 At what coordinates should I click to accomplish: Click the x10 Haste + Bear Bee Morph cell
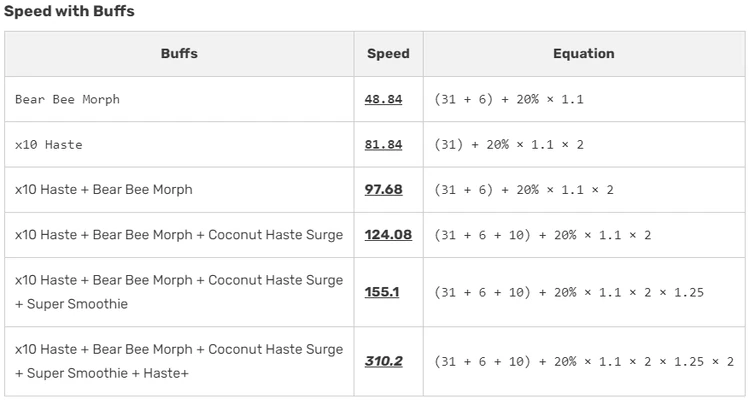[x=104, y=189]
